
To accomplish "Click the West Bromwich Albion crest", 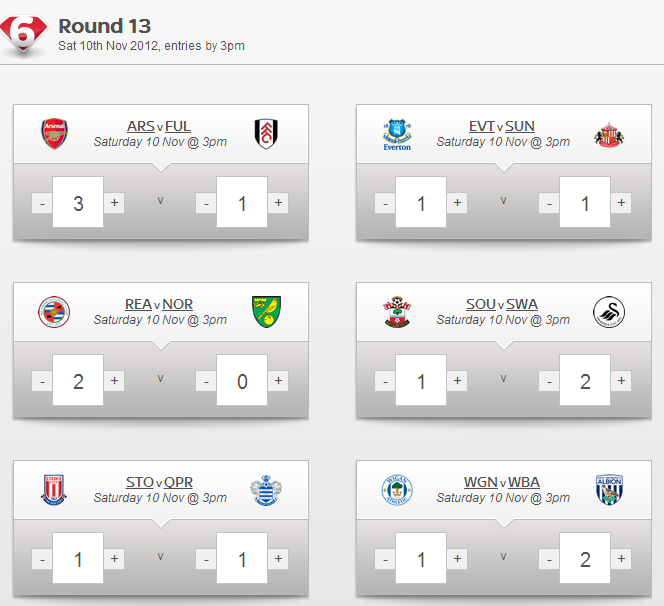I will (x=609, y=489).
